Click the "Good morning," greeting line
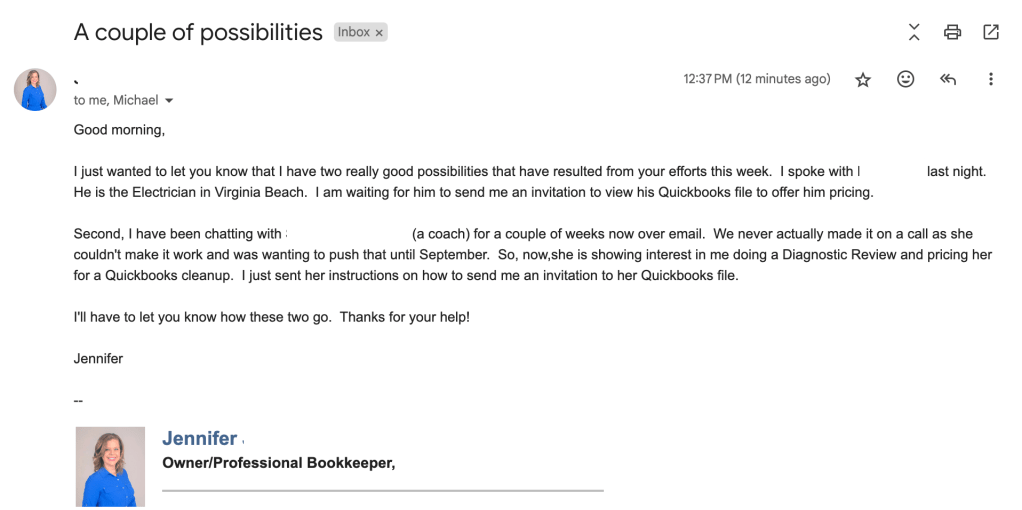 tap(119, 130)
